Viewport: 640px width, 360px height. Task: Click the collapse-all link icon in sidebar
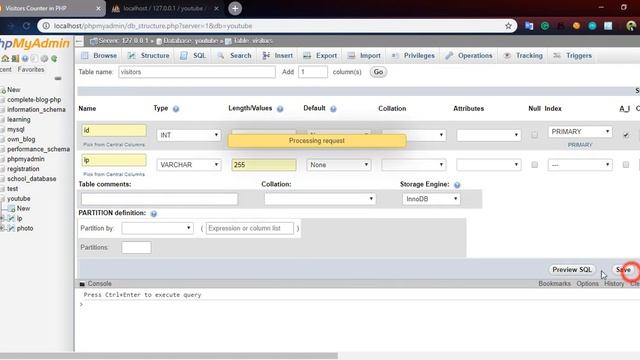pos(58,78)
